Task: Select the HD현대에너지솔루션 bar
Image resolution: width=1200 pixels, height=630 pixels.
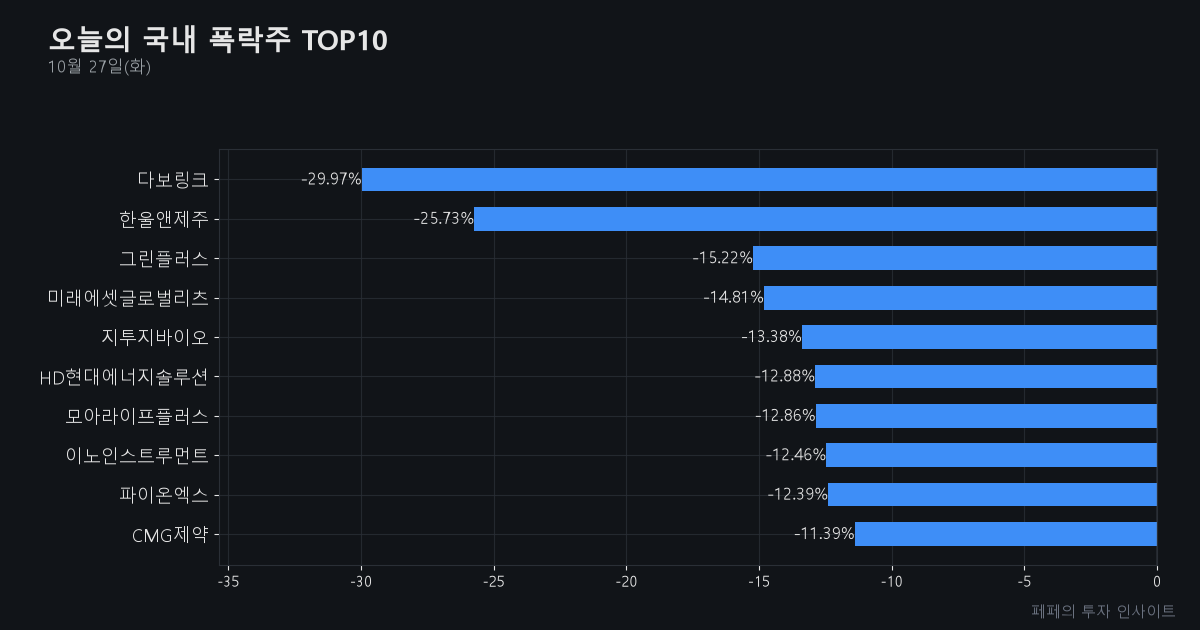Action: point(986,376)
